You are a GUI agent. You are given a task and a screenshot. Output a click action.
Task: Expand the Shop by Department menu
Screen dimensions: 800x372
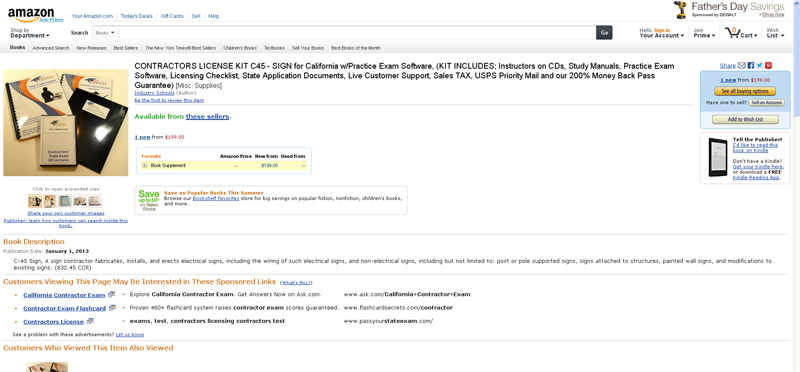click(x=30, y=33)
